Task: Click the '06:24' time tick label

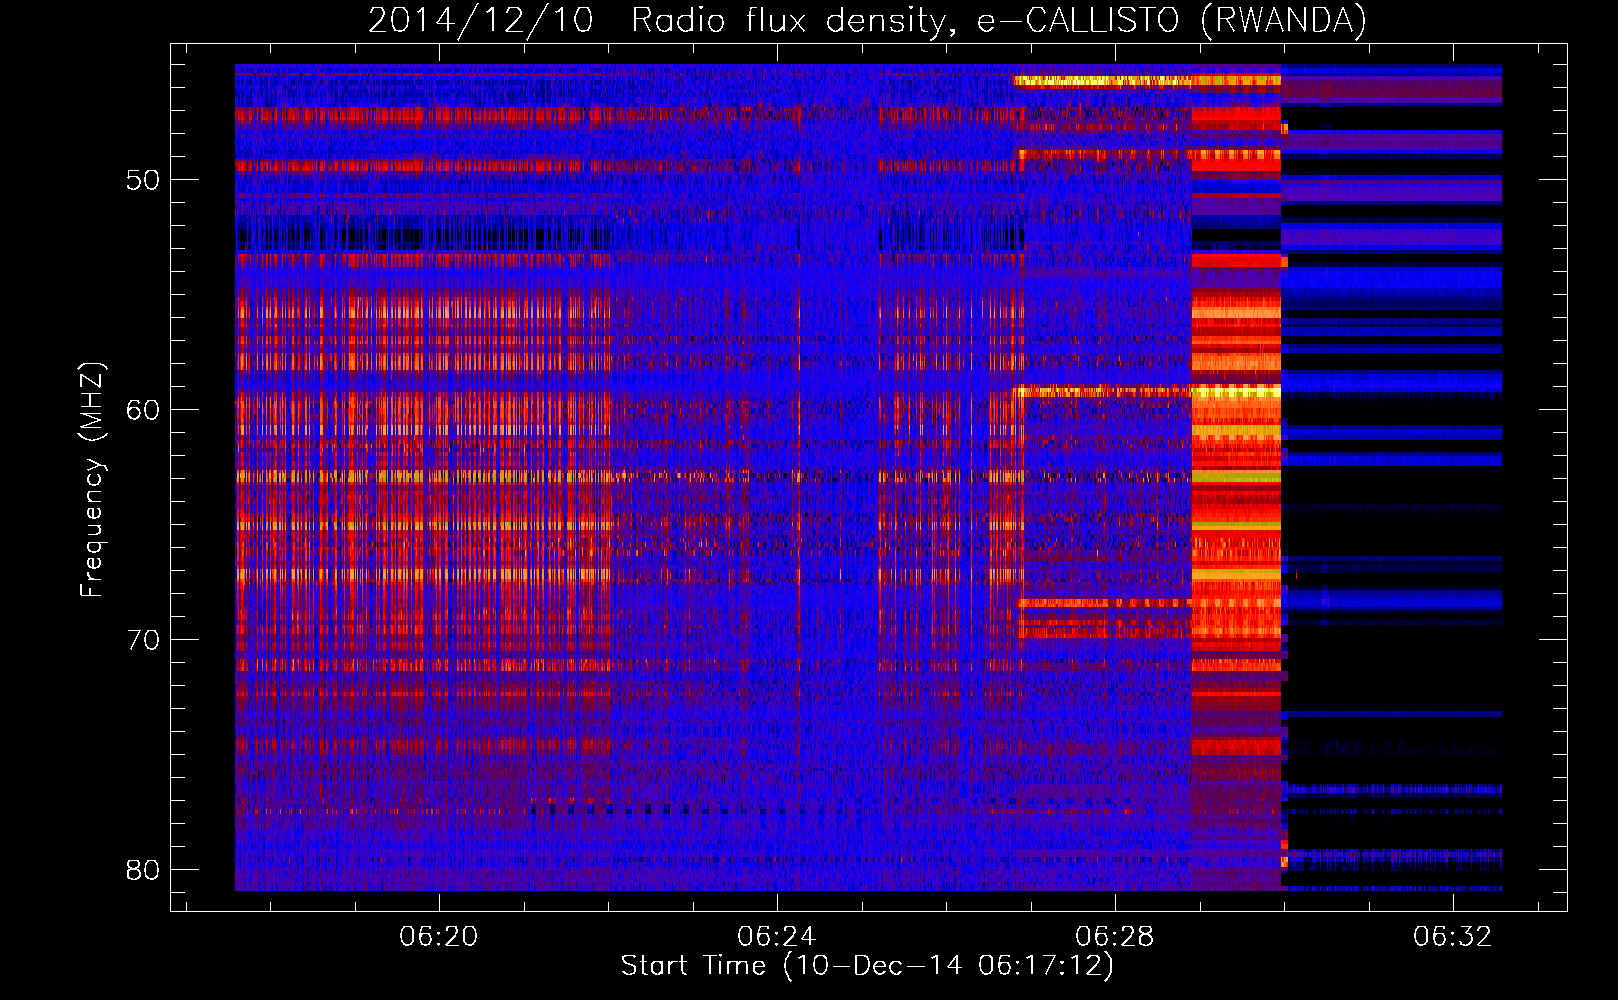Action: point(777,937)
